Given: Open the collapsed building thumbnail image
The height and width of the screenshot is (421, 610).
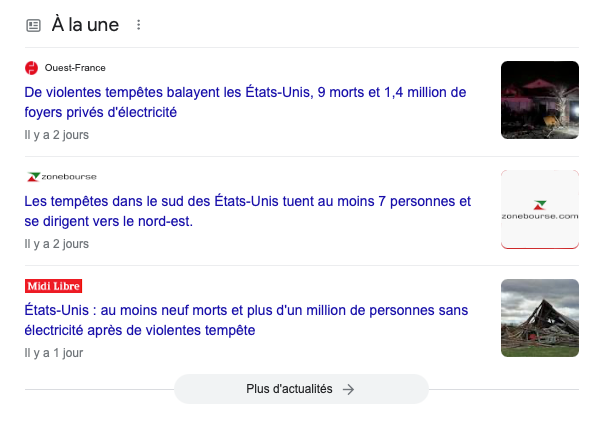Looking at the screenshot, I should [539, 318].
